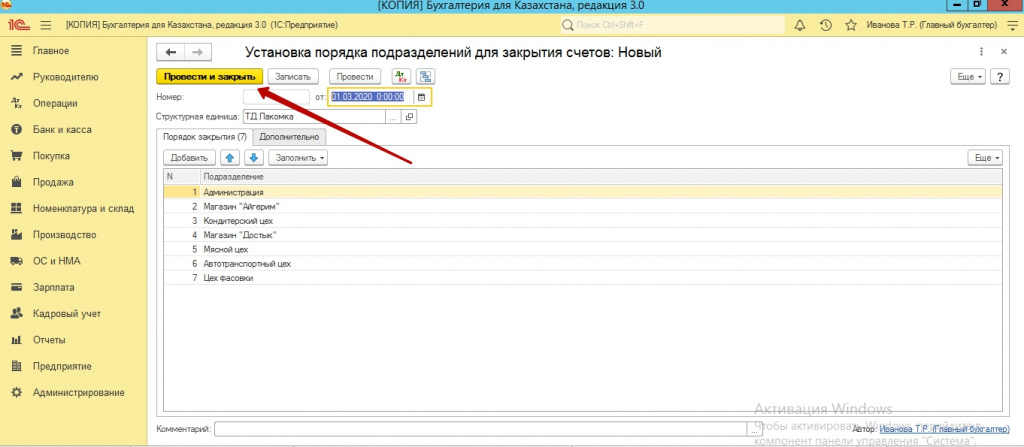Image resolution: width=1024 pixels, height=447 pixels.
Task: Click the Комментарий input field
Action: click(480, 429)
